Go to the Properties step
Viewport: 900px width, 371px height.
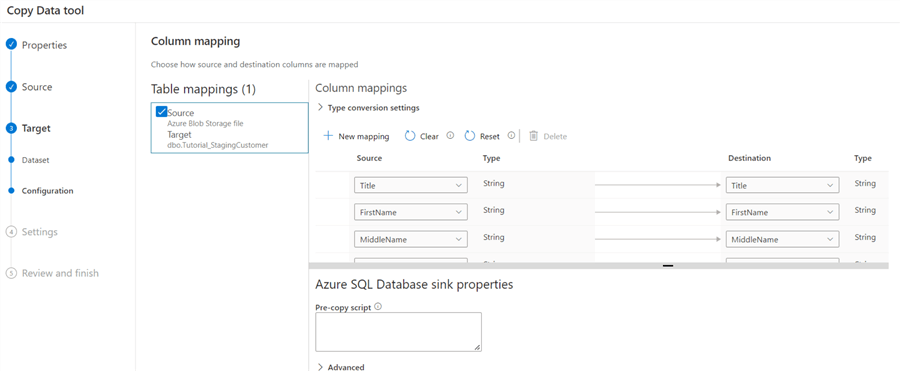tap(44, 45)
